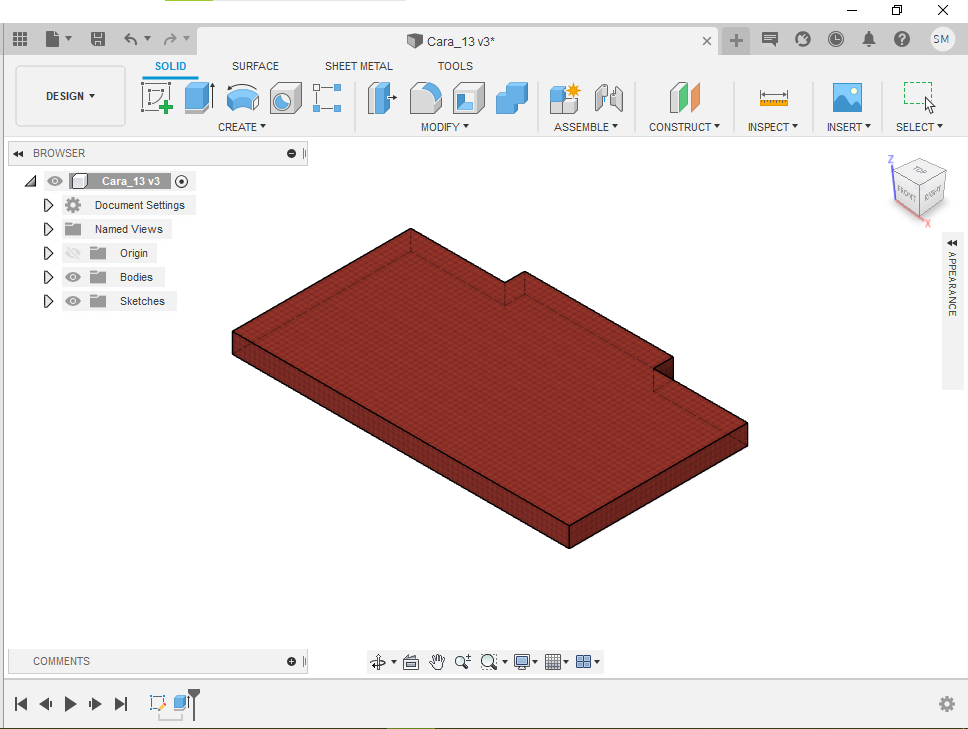This screenshot has width=968, height=729.
Task: Open the Job Status clock icon
Action: (x=836, y=40)
